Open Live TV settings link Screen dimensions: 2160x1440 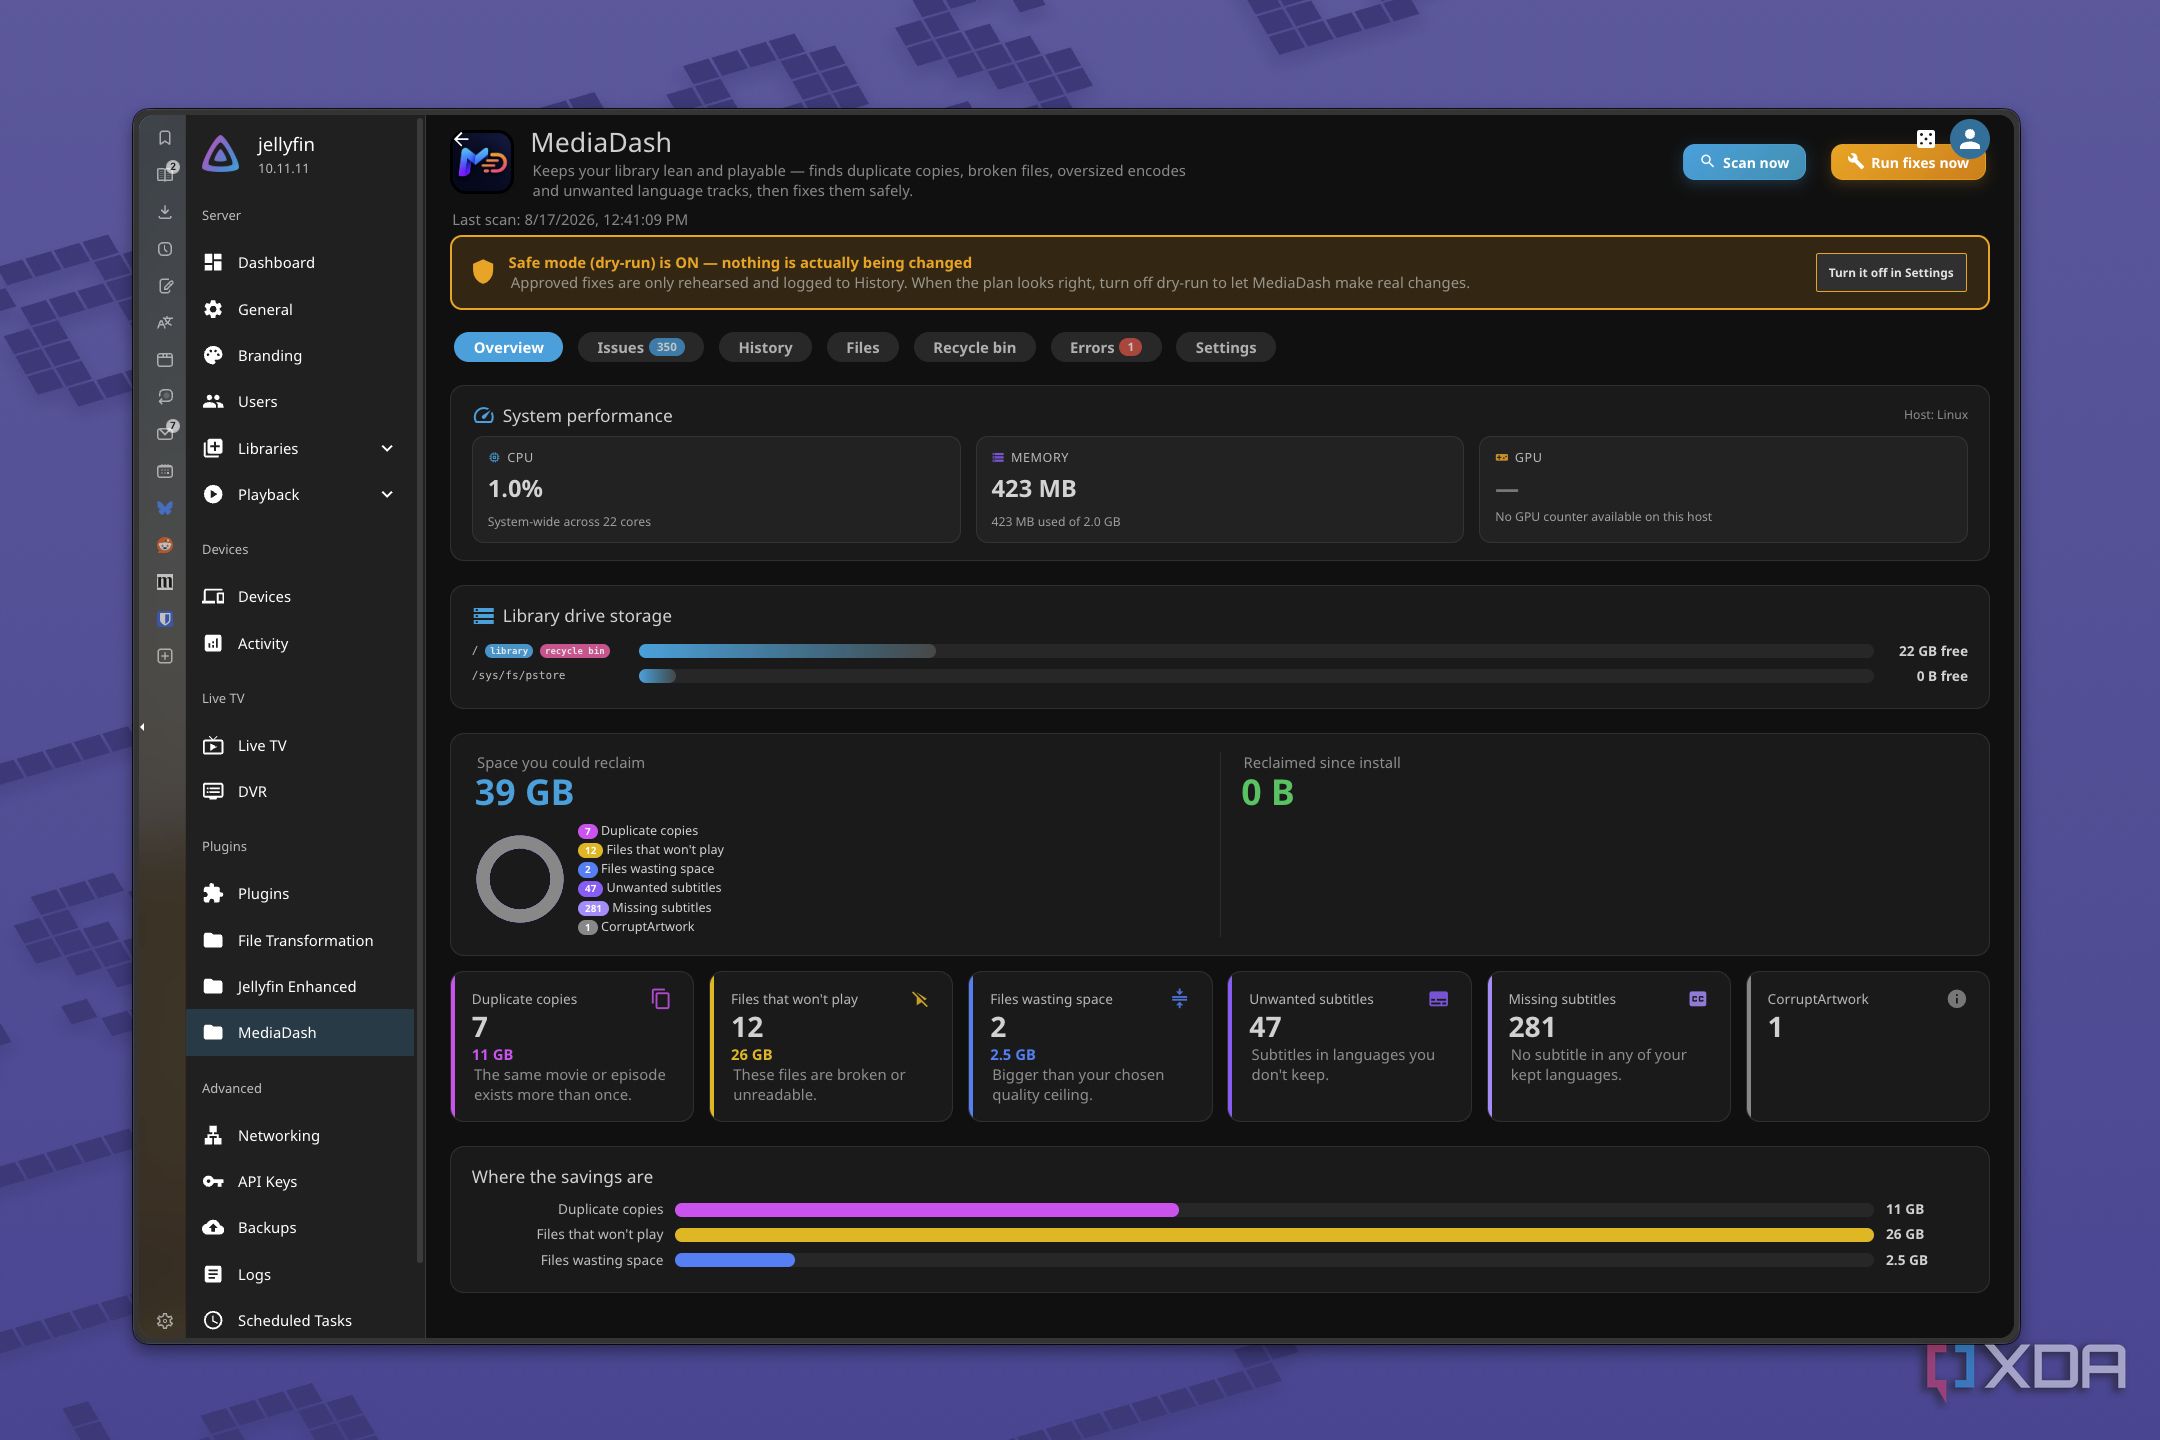tap(299, 745)
